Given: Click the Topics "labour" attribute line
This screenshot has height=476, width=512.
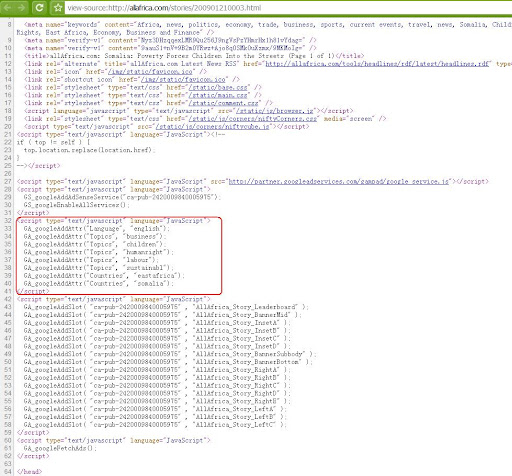Looking at the screenshot, I should point(91,260).
